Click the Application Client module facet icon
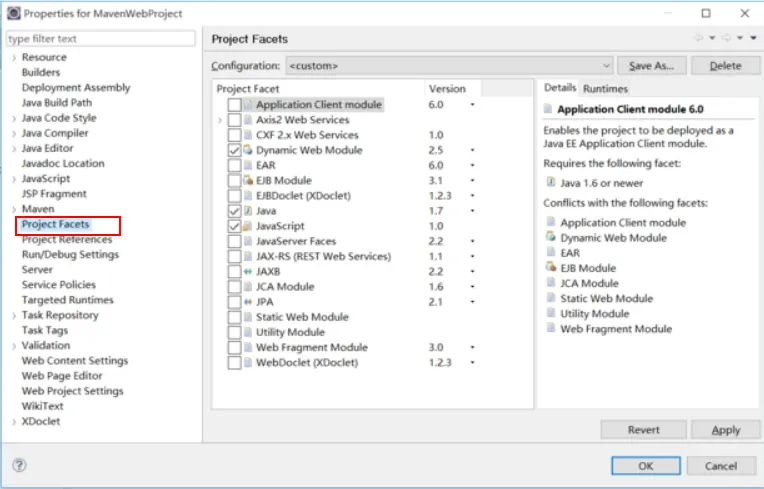 pyautogui.click(x=248, y=105)
